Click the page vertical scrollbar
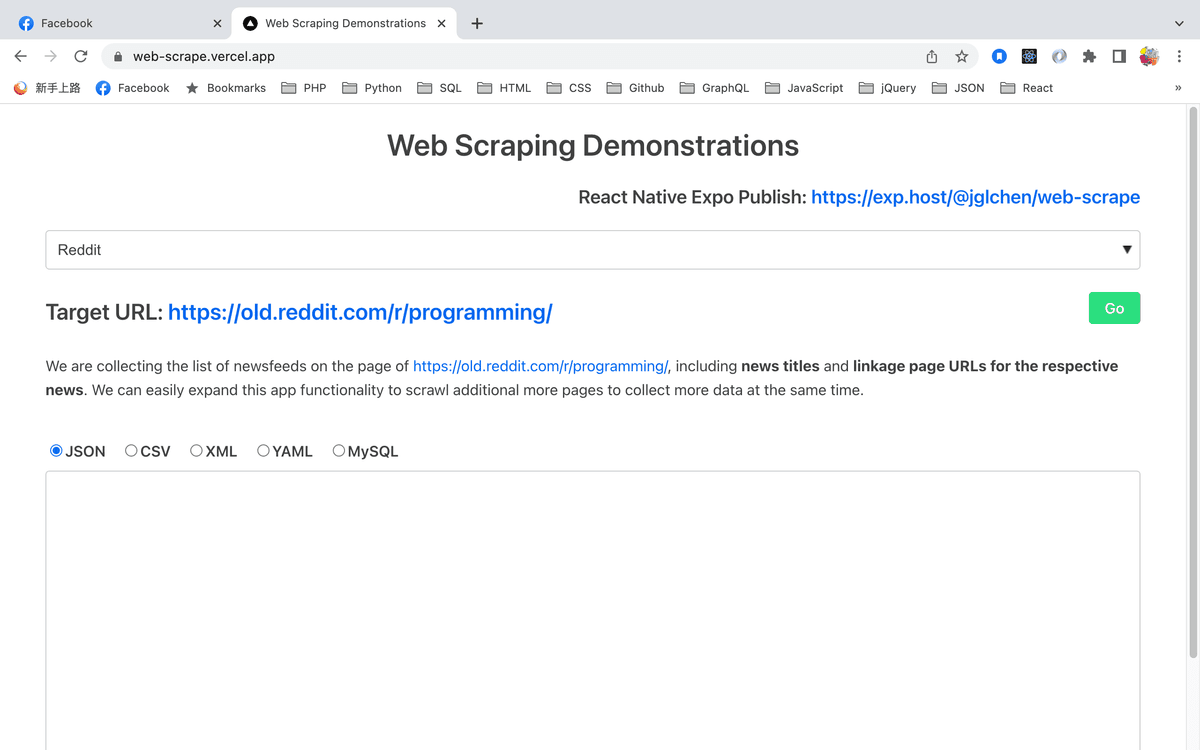1200x750 pixels. pos(1193,384)
